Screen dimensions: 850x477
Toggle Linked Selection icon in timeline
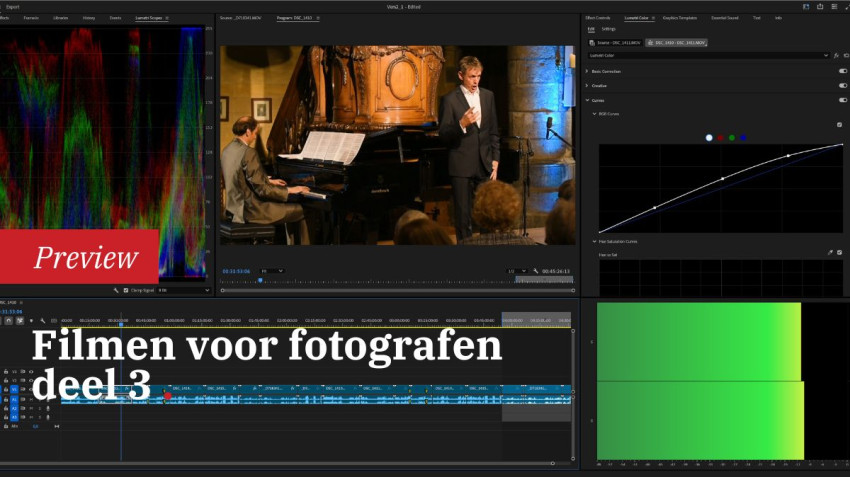pyautogui.click(x=20, y=321)
